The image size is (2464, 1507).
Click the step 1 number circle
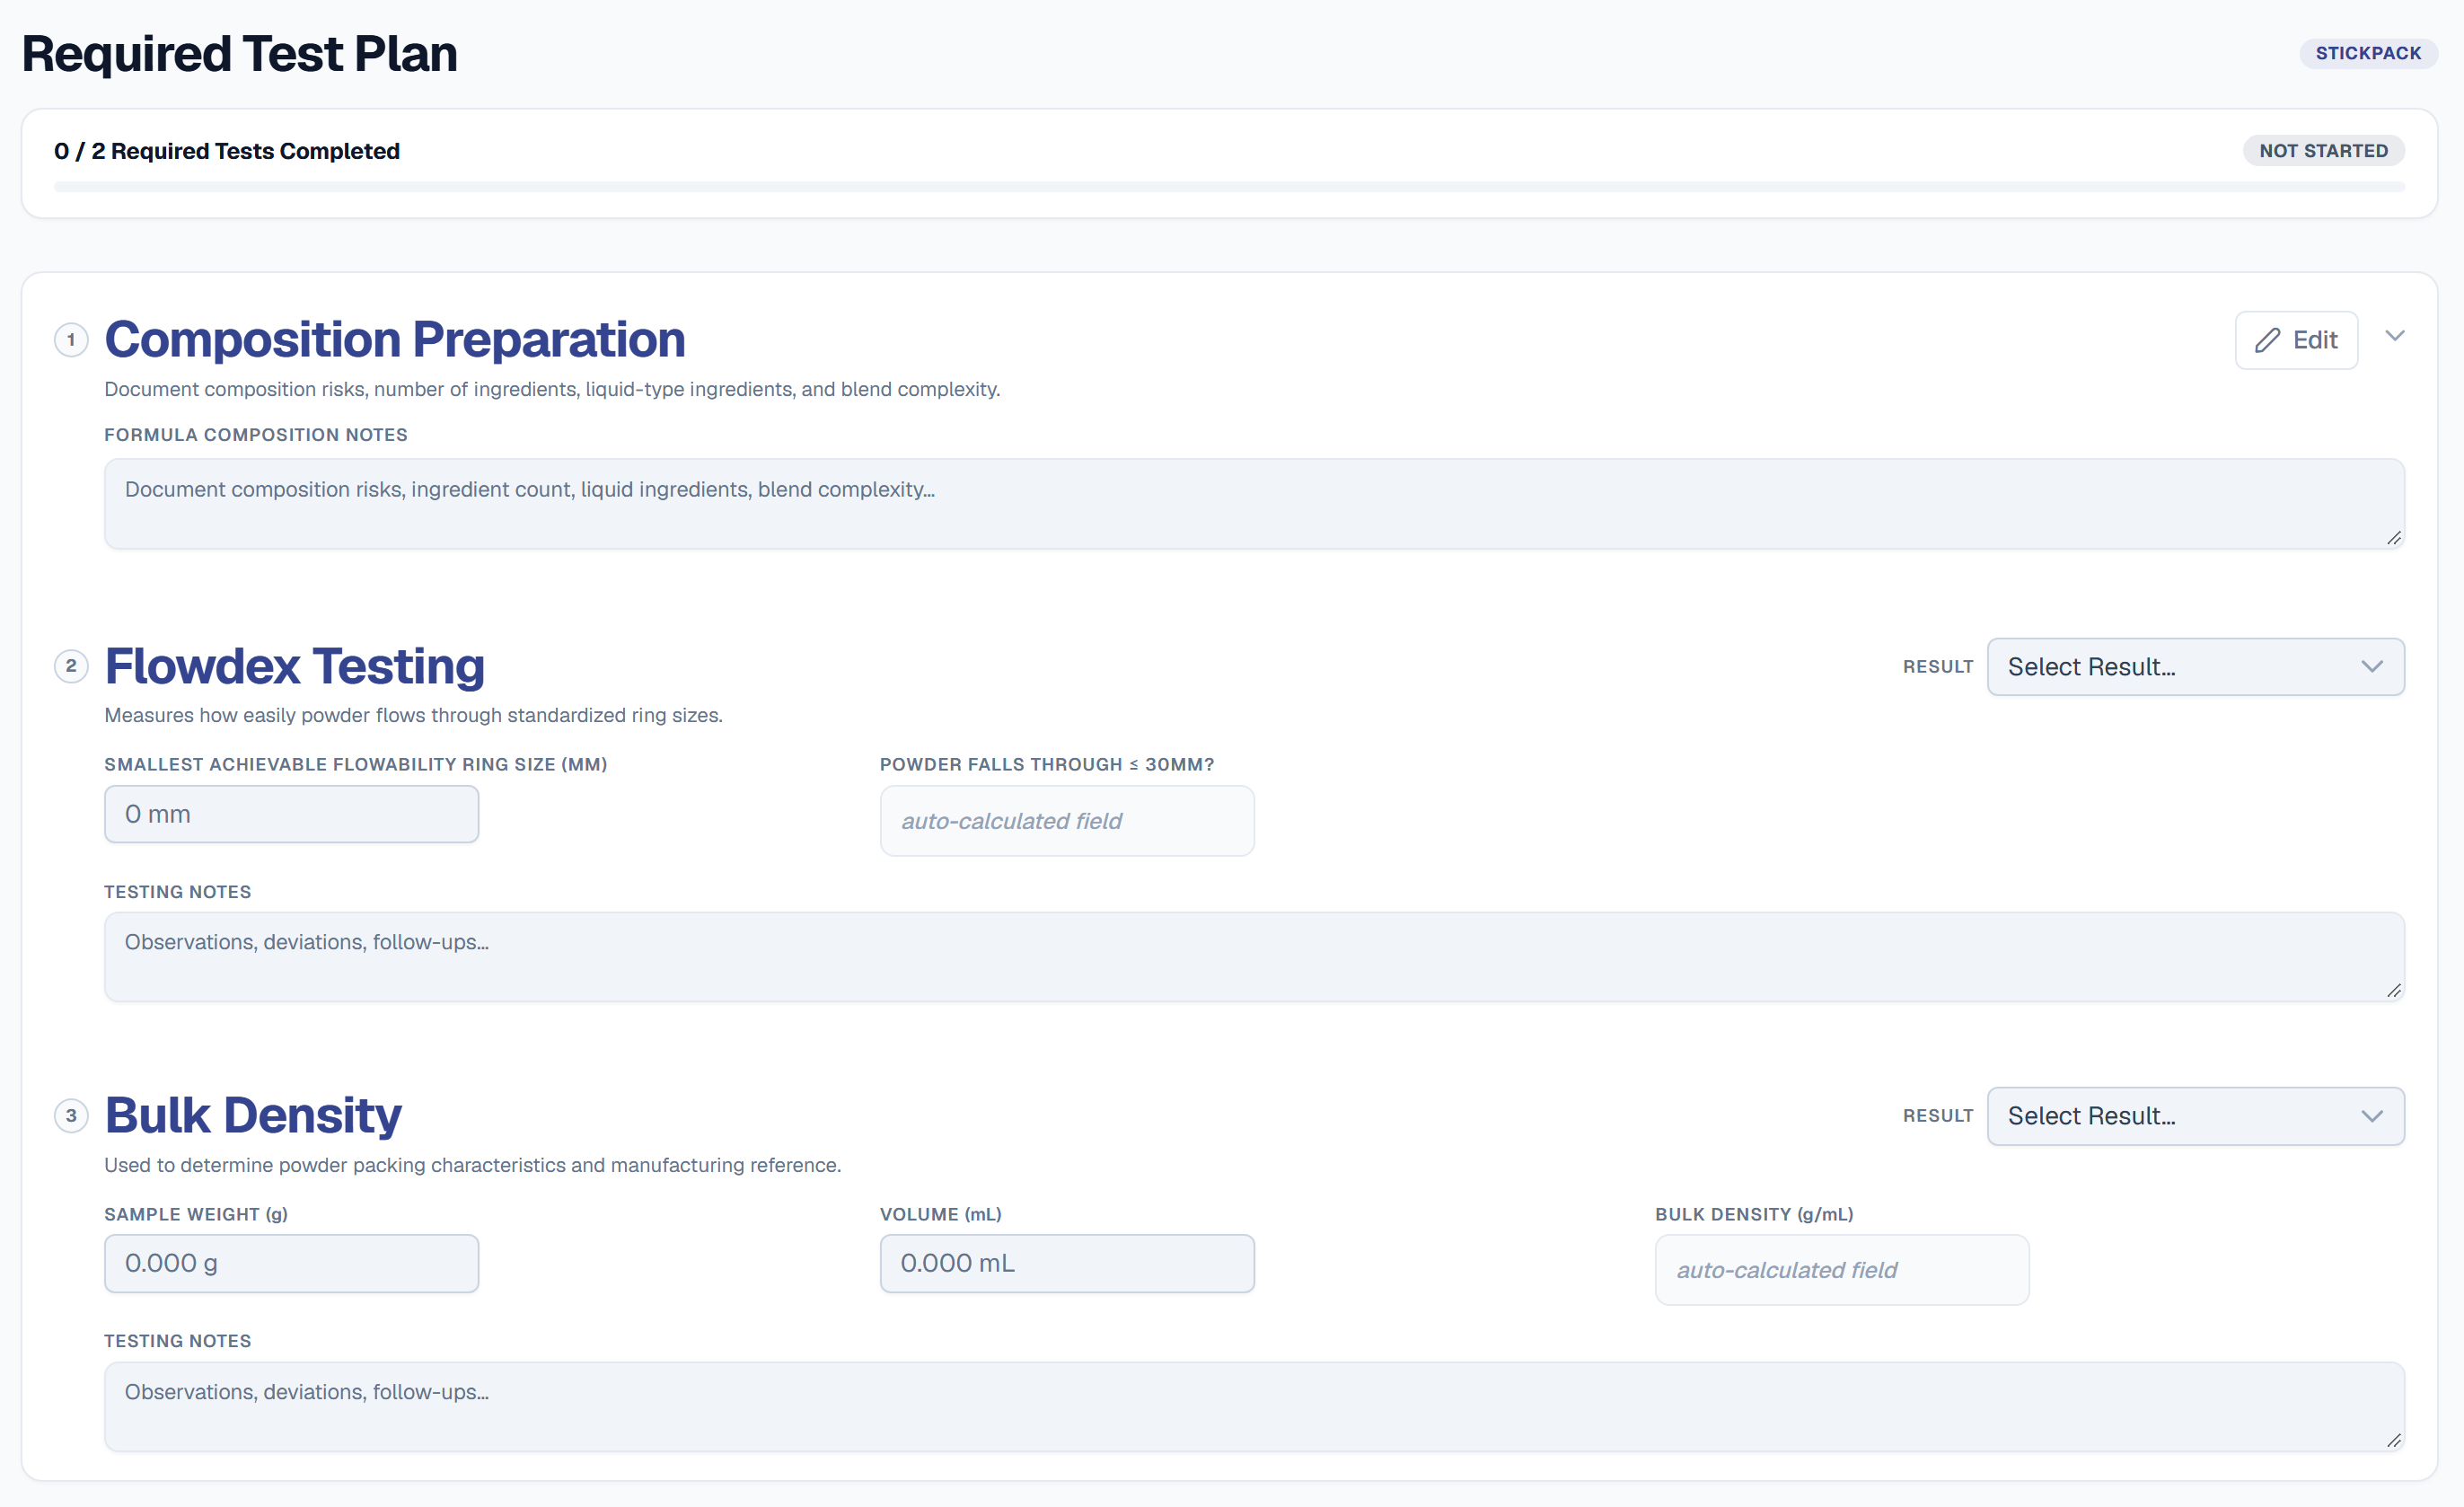(71, 340)
